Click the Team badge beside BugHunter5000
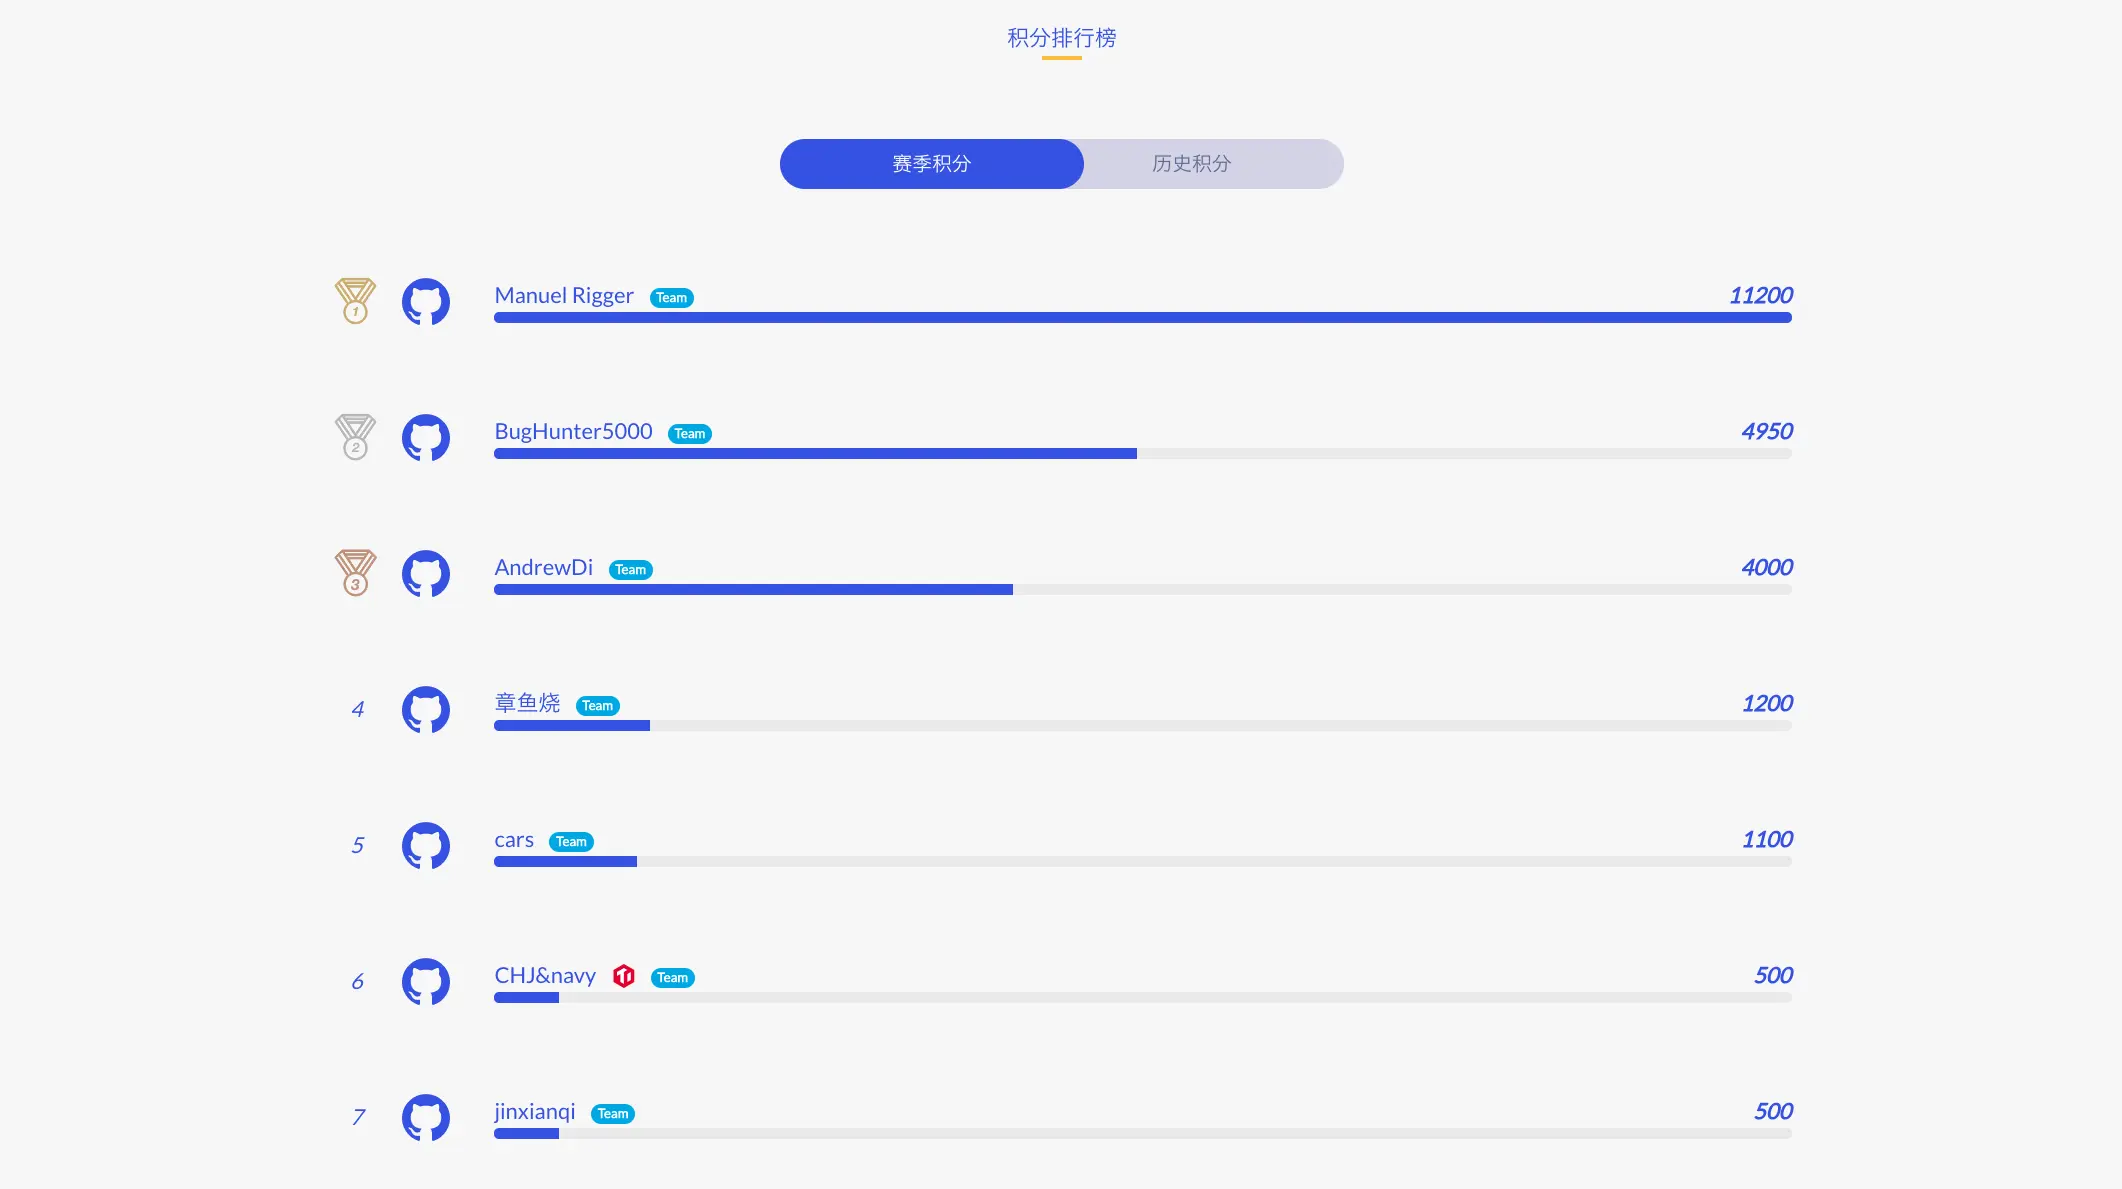The width and height of the screenshot is (2122, 1189). [690, 434]
